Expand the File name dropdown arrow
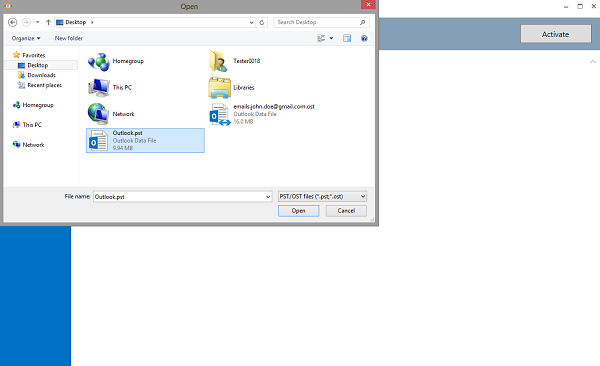This screenshot has width=600, height=366. click(268, 197)
